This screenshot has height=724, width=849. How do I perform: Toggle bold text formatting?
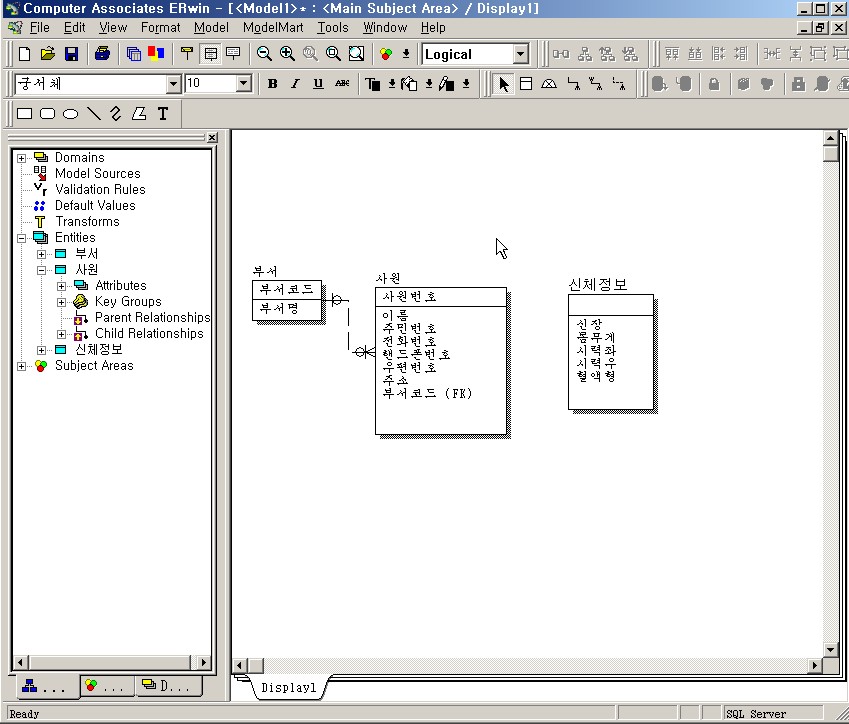(x=272, y=84)
